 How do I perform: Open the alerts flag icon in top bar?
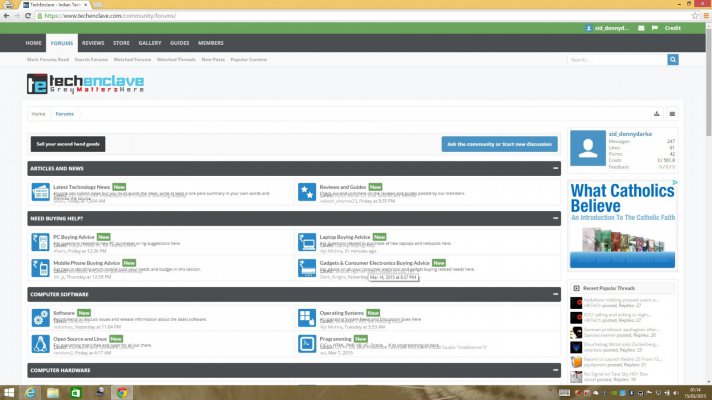[655, 28]
